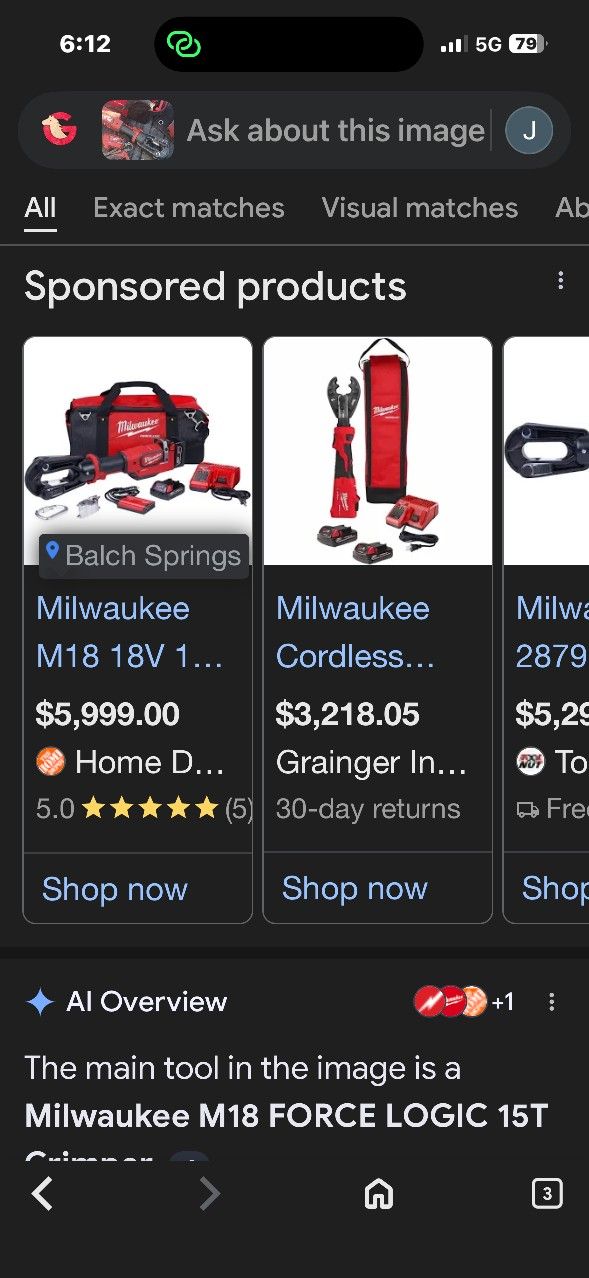The width and height of the screenshot is (589, 1278).
Task: Open Sponsored products three-dot menu
Action: point(561,281)
